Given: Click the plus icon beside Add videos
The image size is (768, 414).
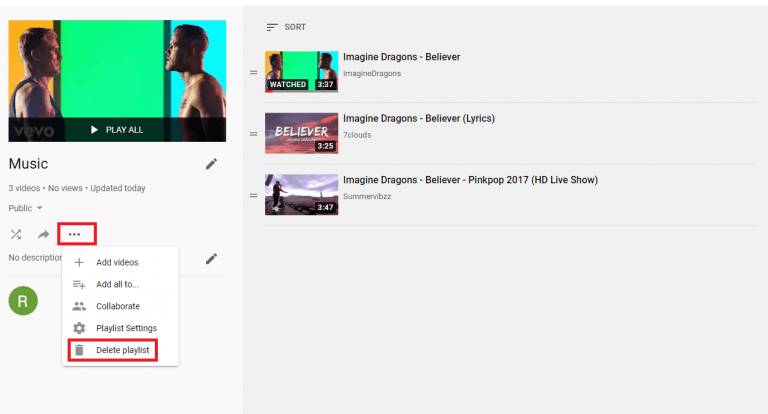Looking at the screenshot, I should point(79,263).
